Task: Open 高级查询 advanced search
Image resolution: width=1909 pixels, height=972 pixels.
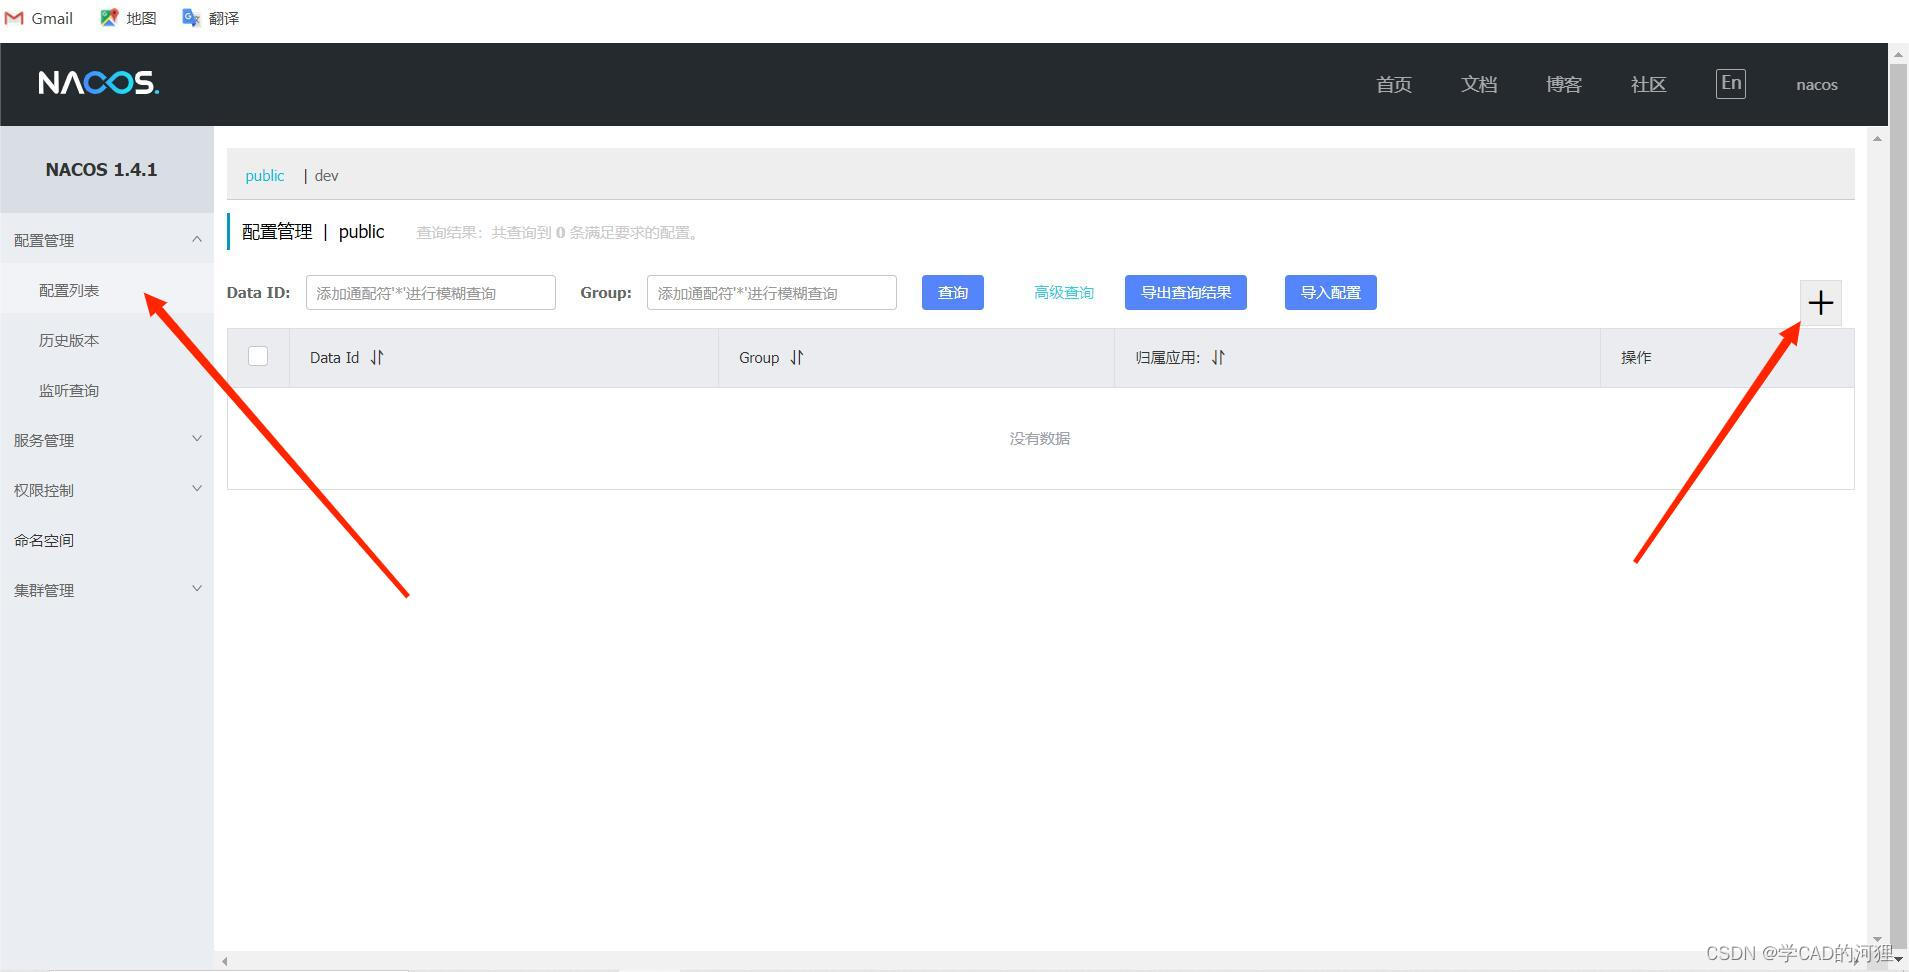Action: tap(1064, 292)
